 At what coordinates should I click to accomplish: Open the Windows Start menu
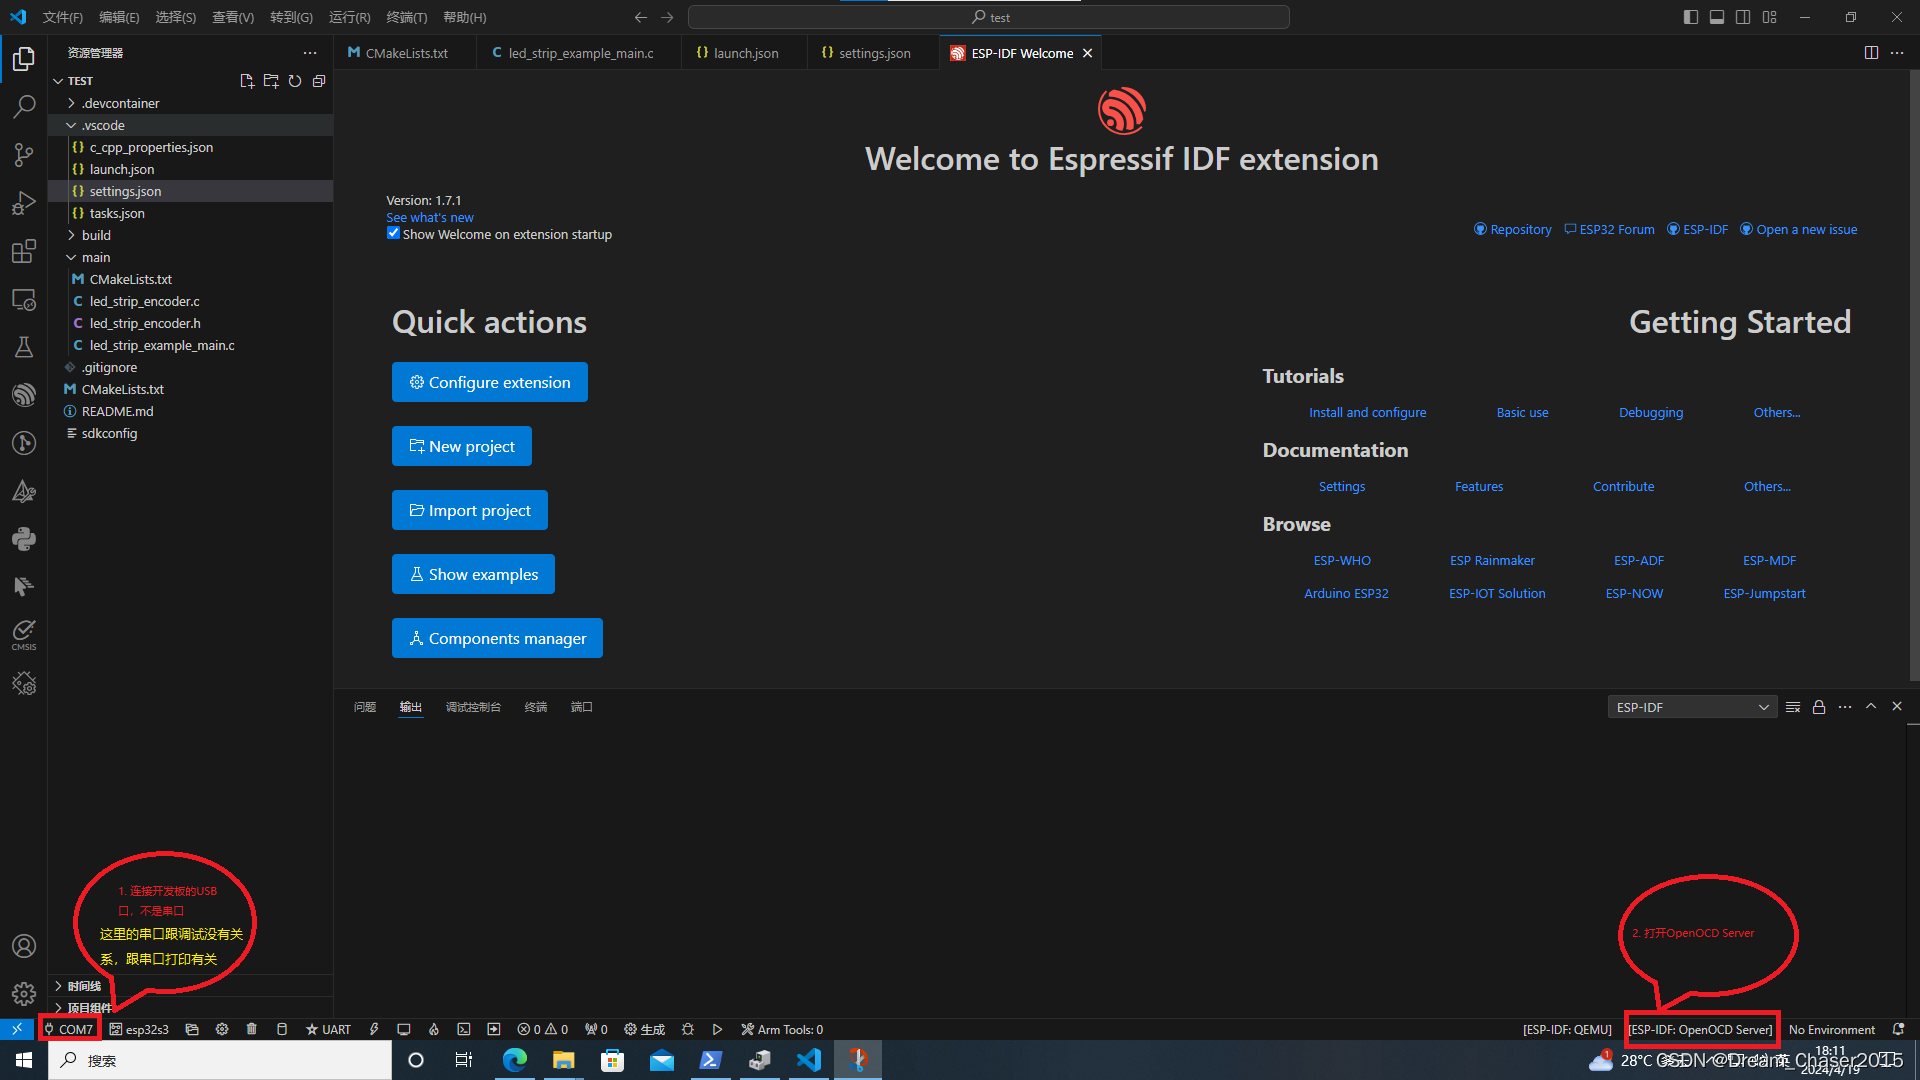[24, 1060]
